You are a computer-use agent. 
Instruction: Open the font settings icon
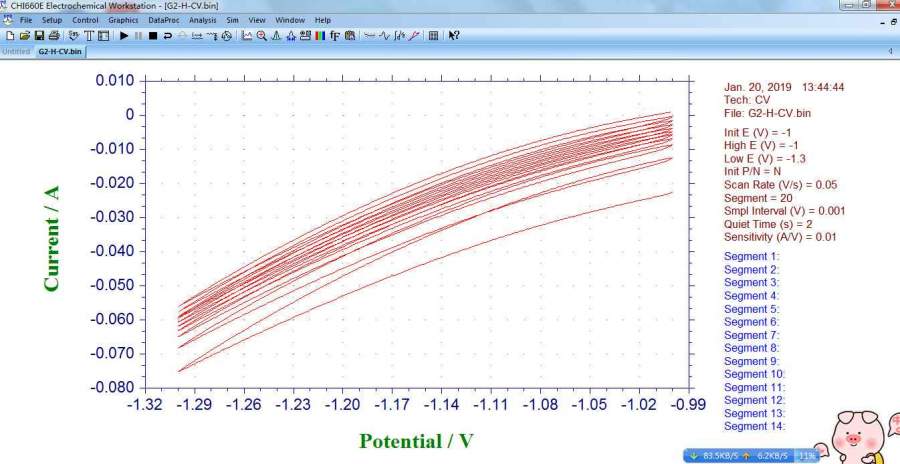click(334, 36)
